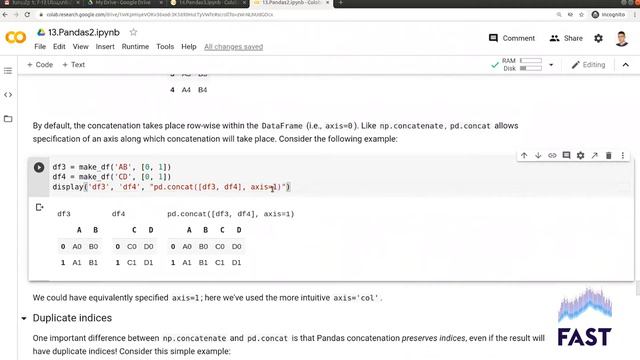This screenshot has height=360, width=640.
Task: Collapse the header with the chevron
Action: tap(626, 64)
